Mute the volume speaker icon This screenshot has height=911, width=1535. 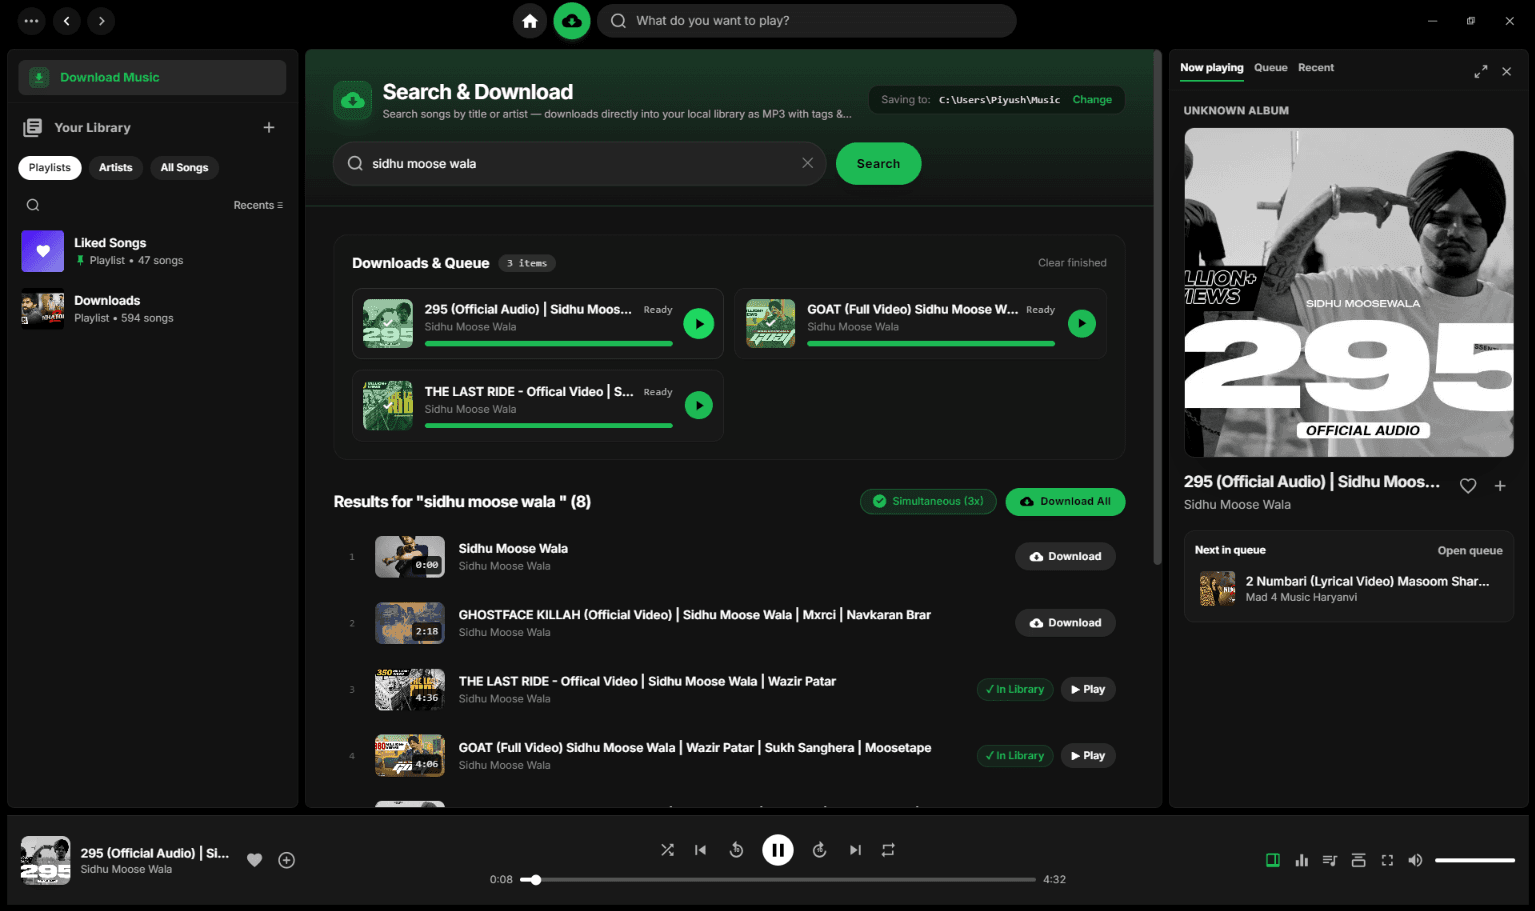click(x=1415, y=860)
